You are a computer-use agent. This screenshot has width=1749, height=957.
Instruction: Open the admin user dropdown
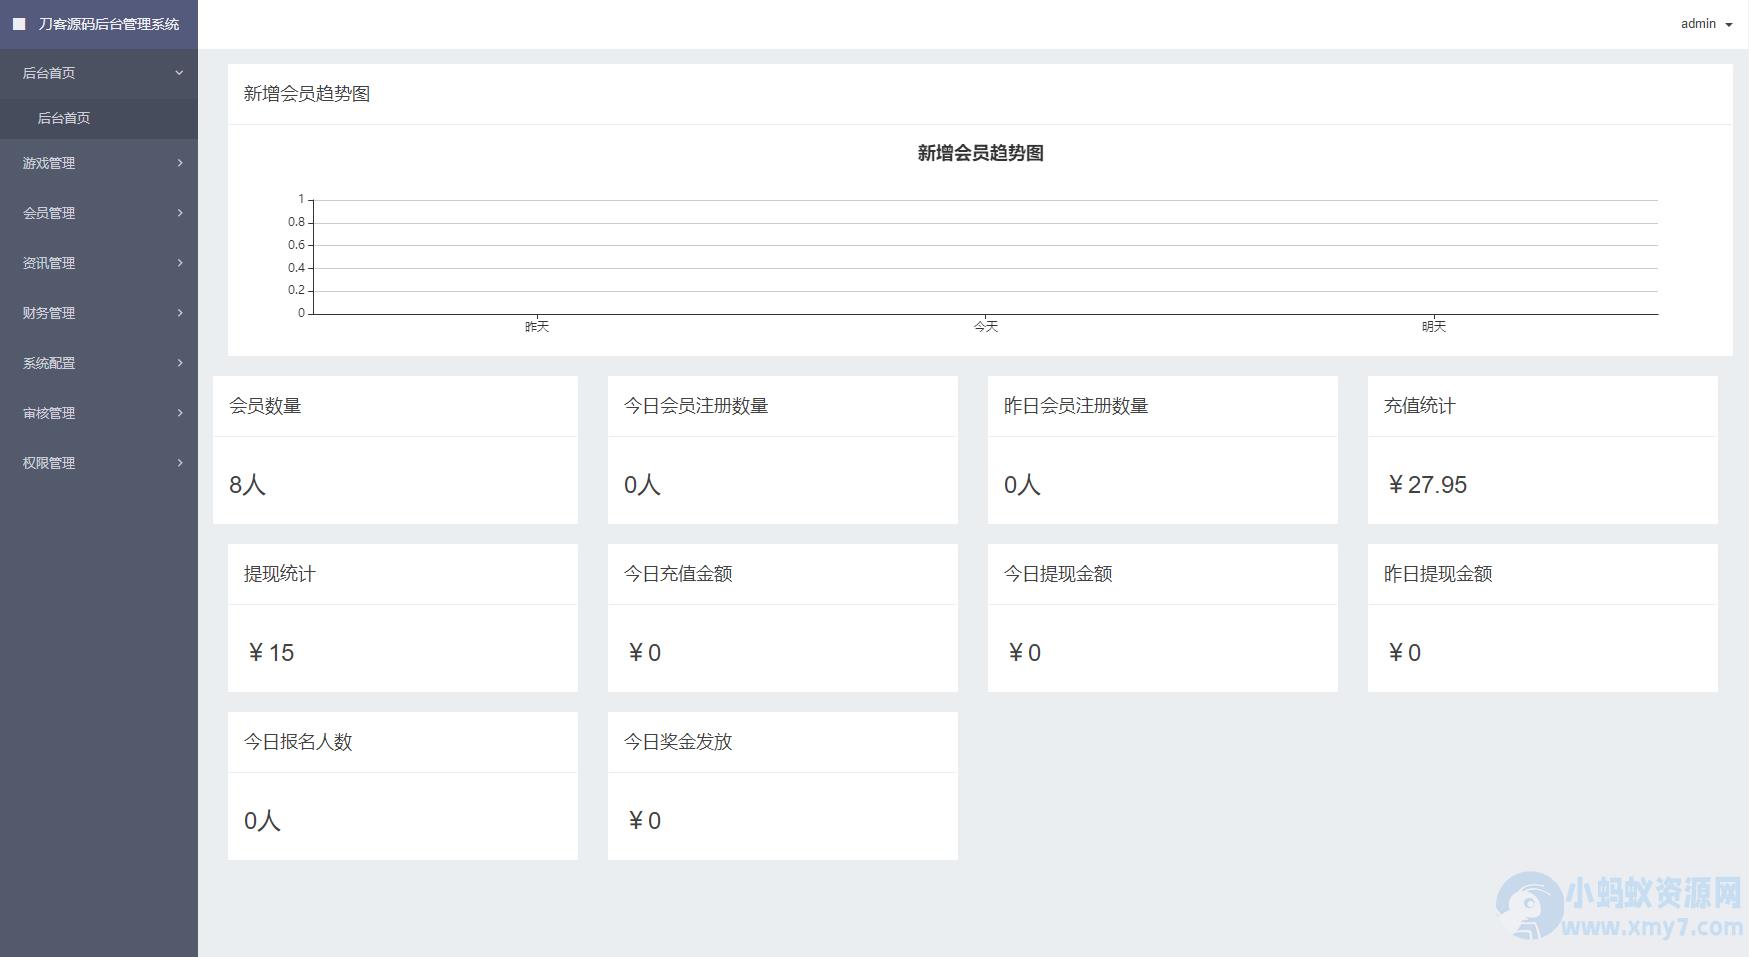1706,24
